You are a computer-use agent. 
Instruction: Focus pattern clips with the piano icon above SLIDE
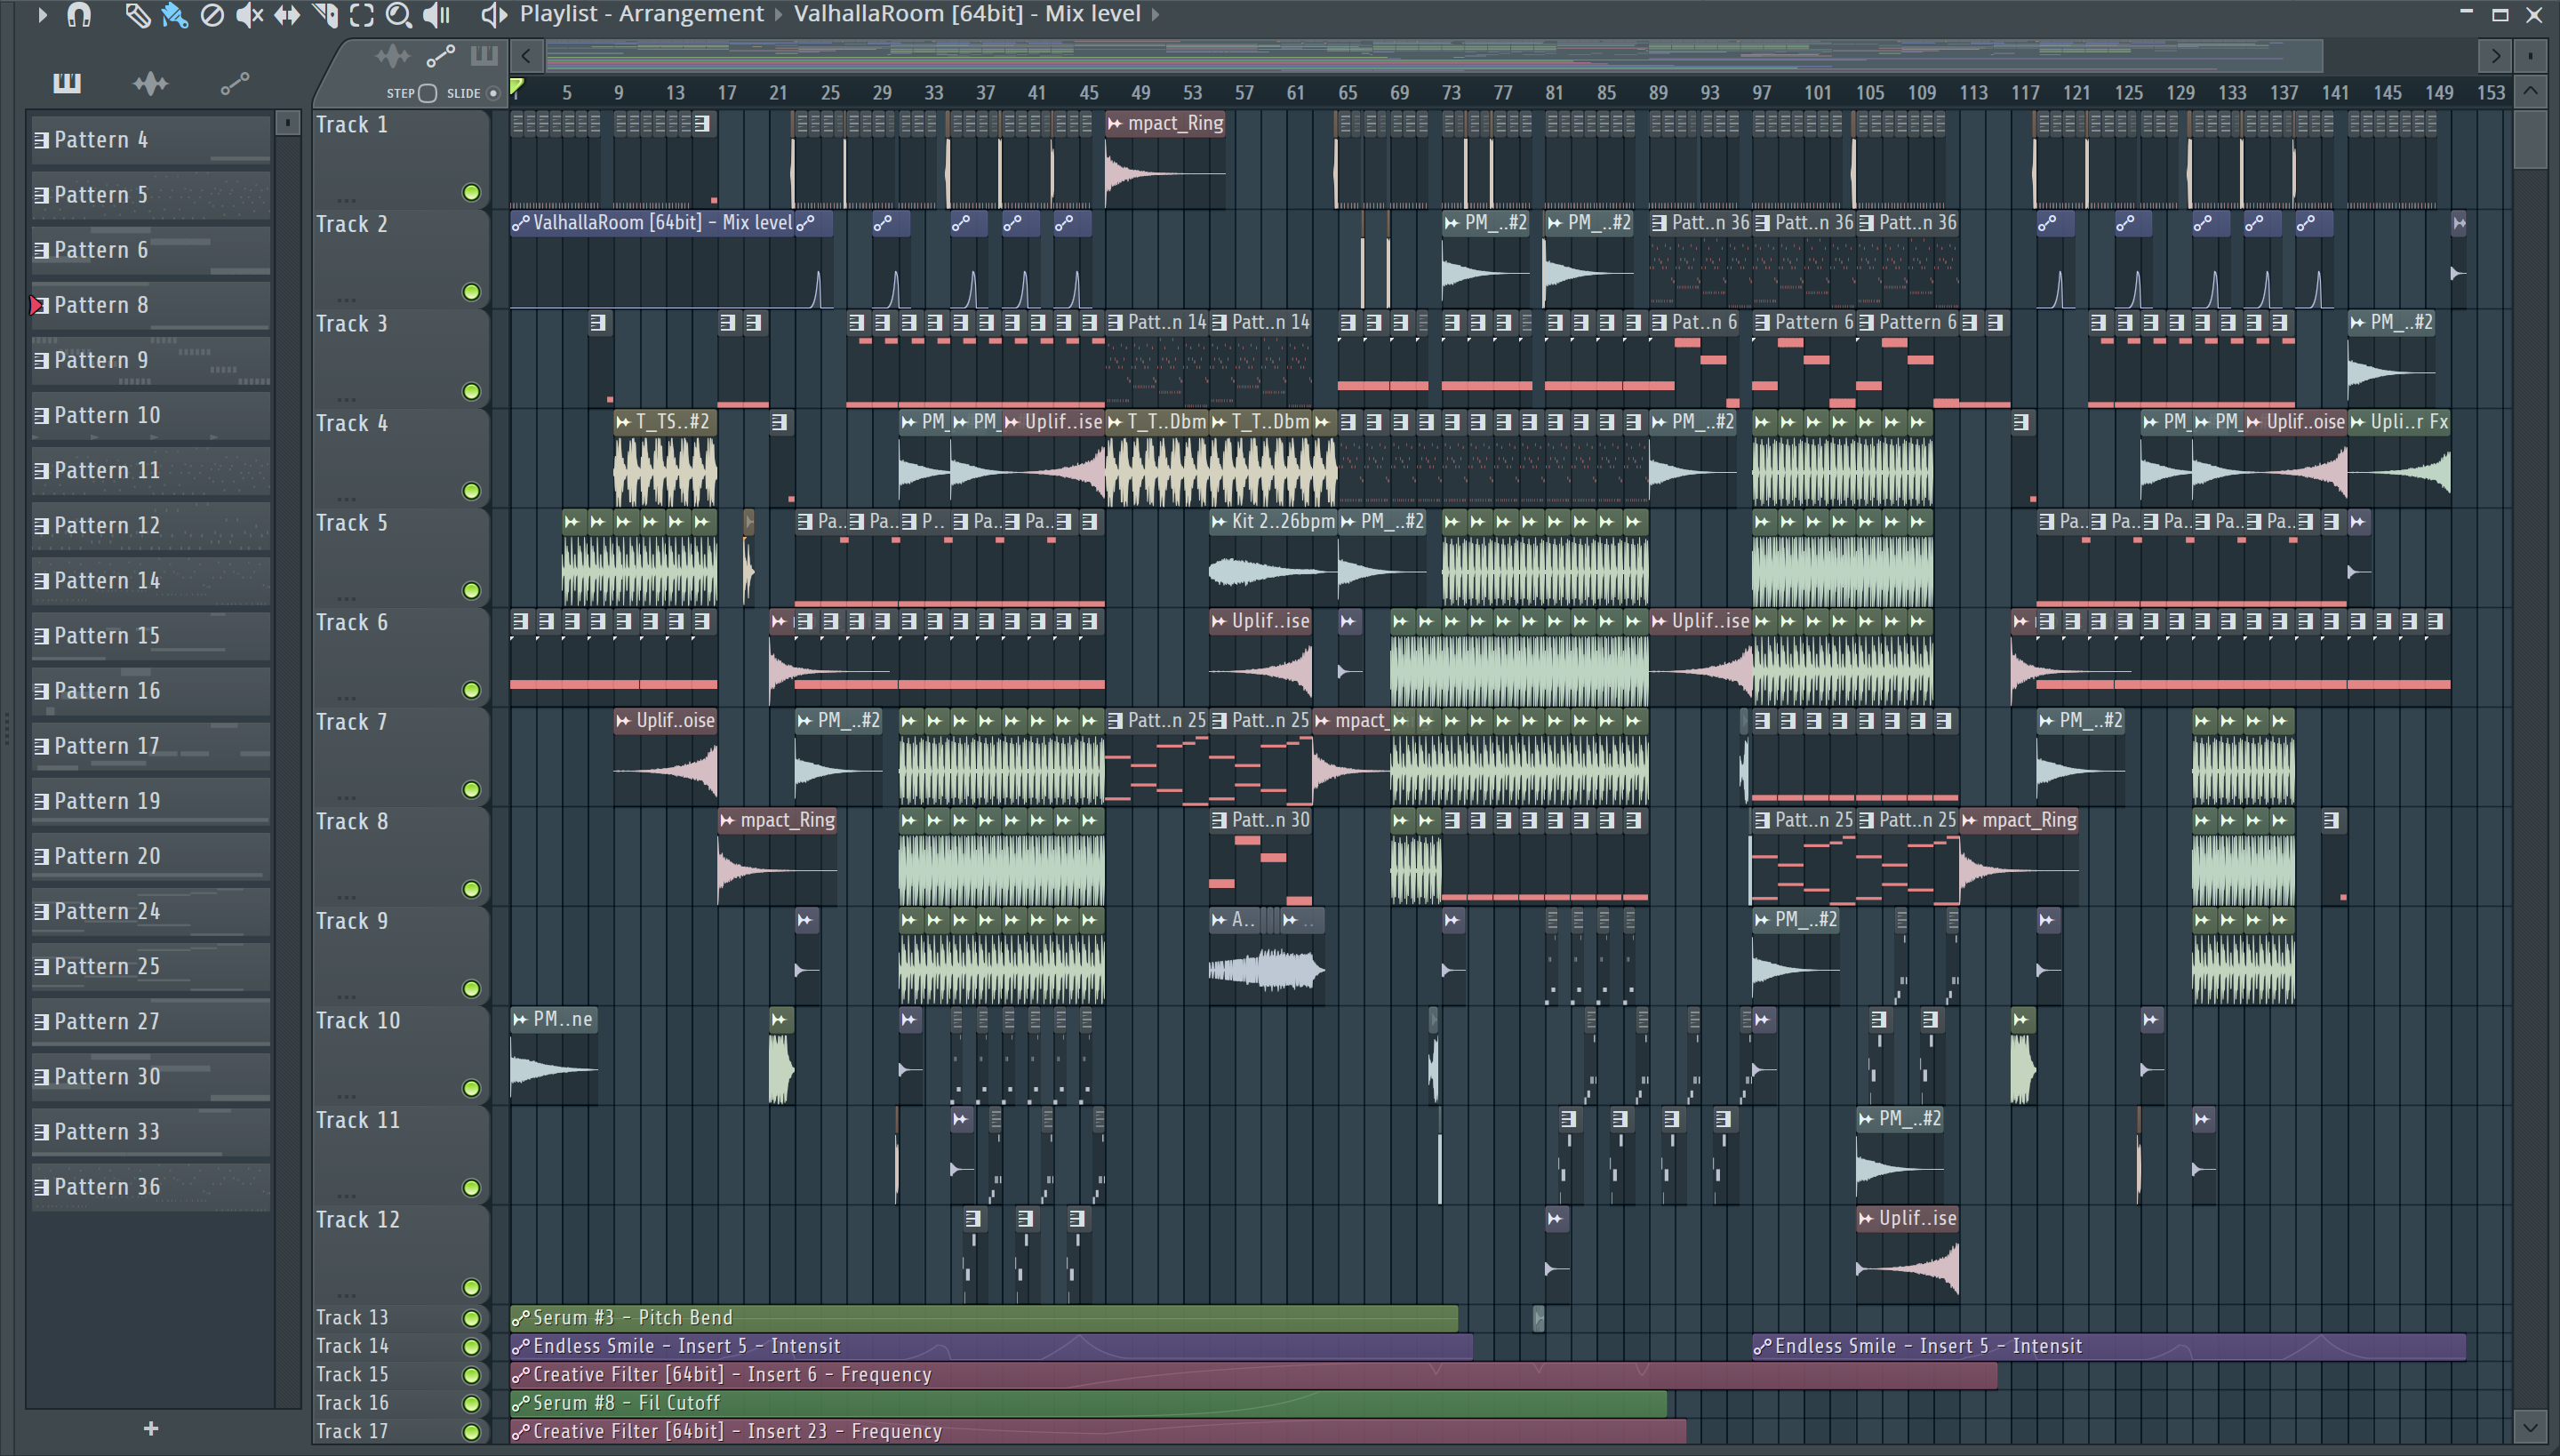tap(484, 56)
